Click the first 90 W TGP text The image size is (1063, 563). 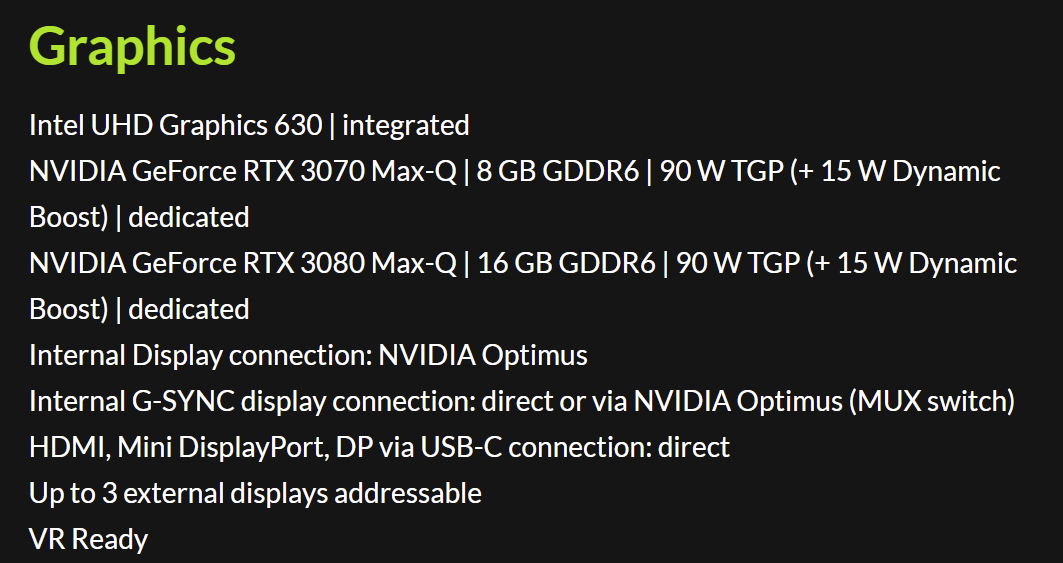(722, 172)
